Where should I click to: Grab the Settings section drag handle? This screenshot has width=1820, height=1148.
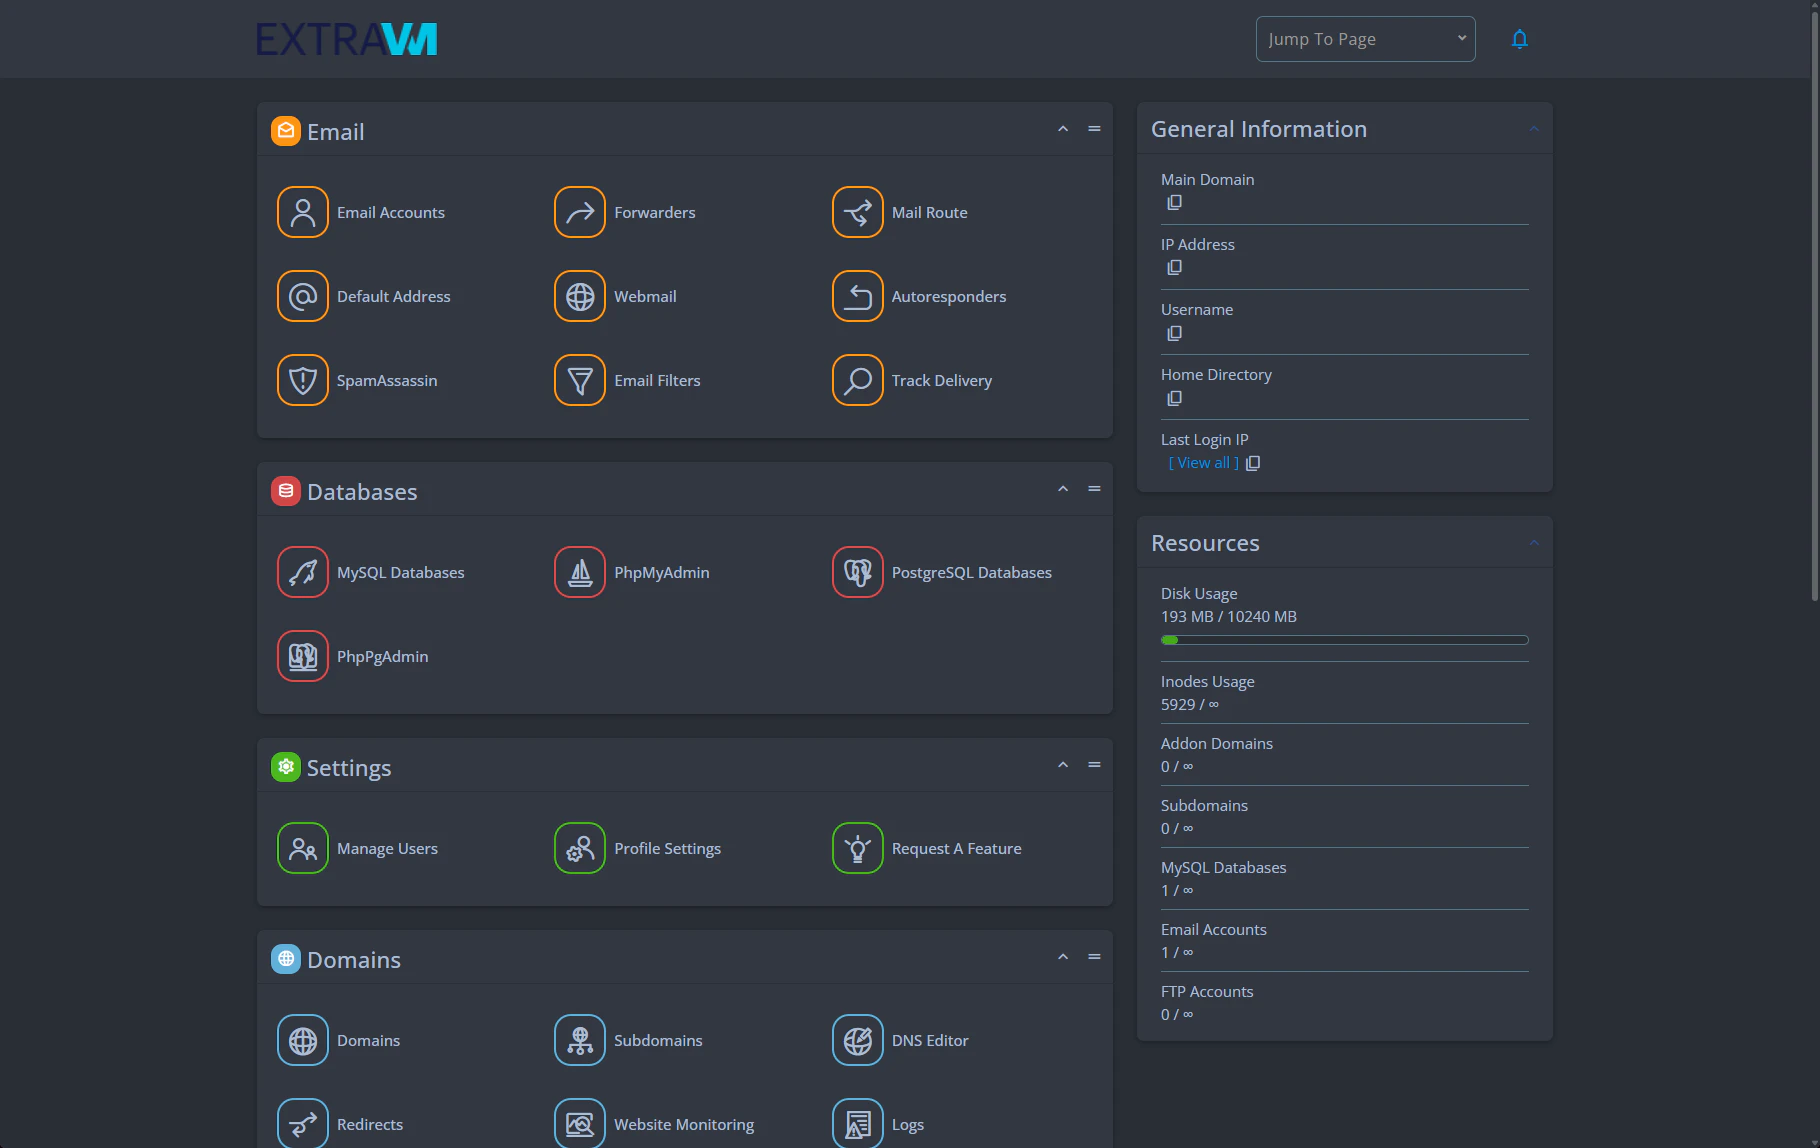point(1094,765)
